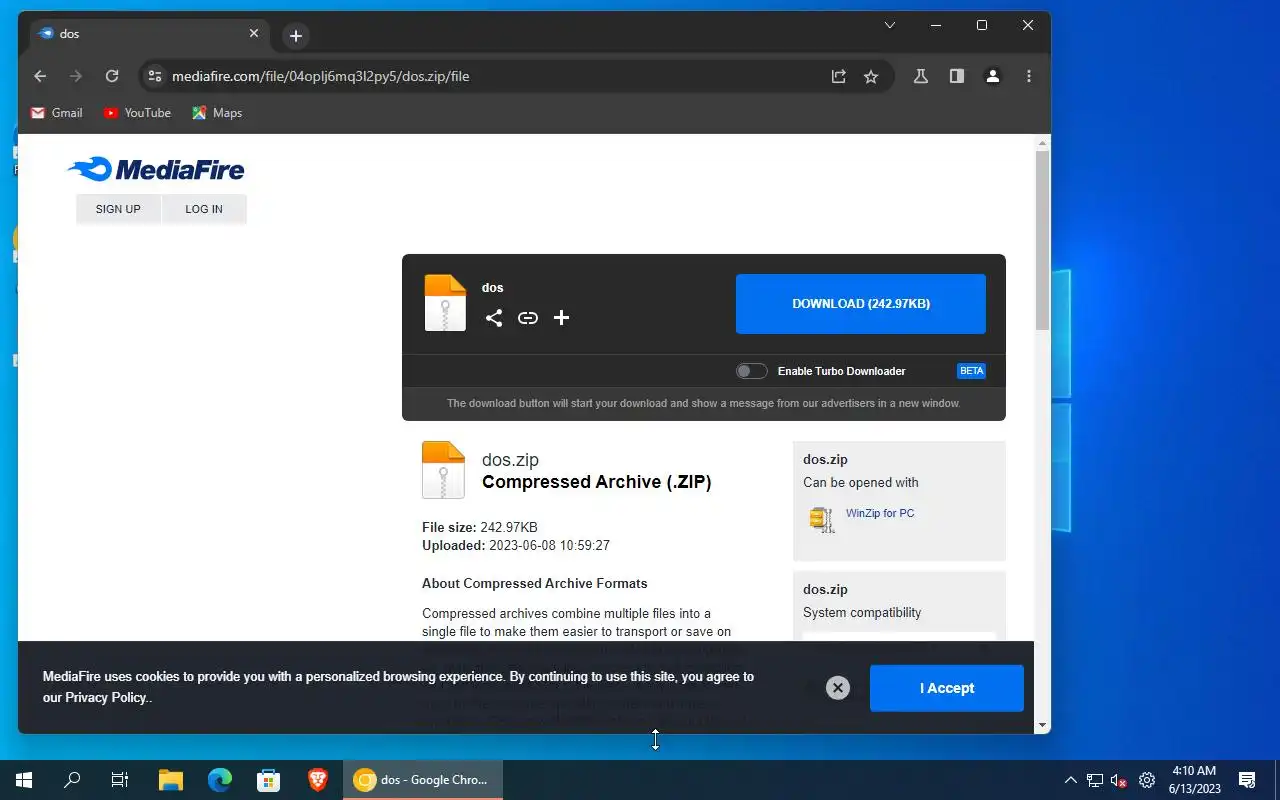The width and height of the screenshot is (1280, 800).
Task: Click the zip icon next to dos.zip heading
Action: tap(443, 469)
